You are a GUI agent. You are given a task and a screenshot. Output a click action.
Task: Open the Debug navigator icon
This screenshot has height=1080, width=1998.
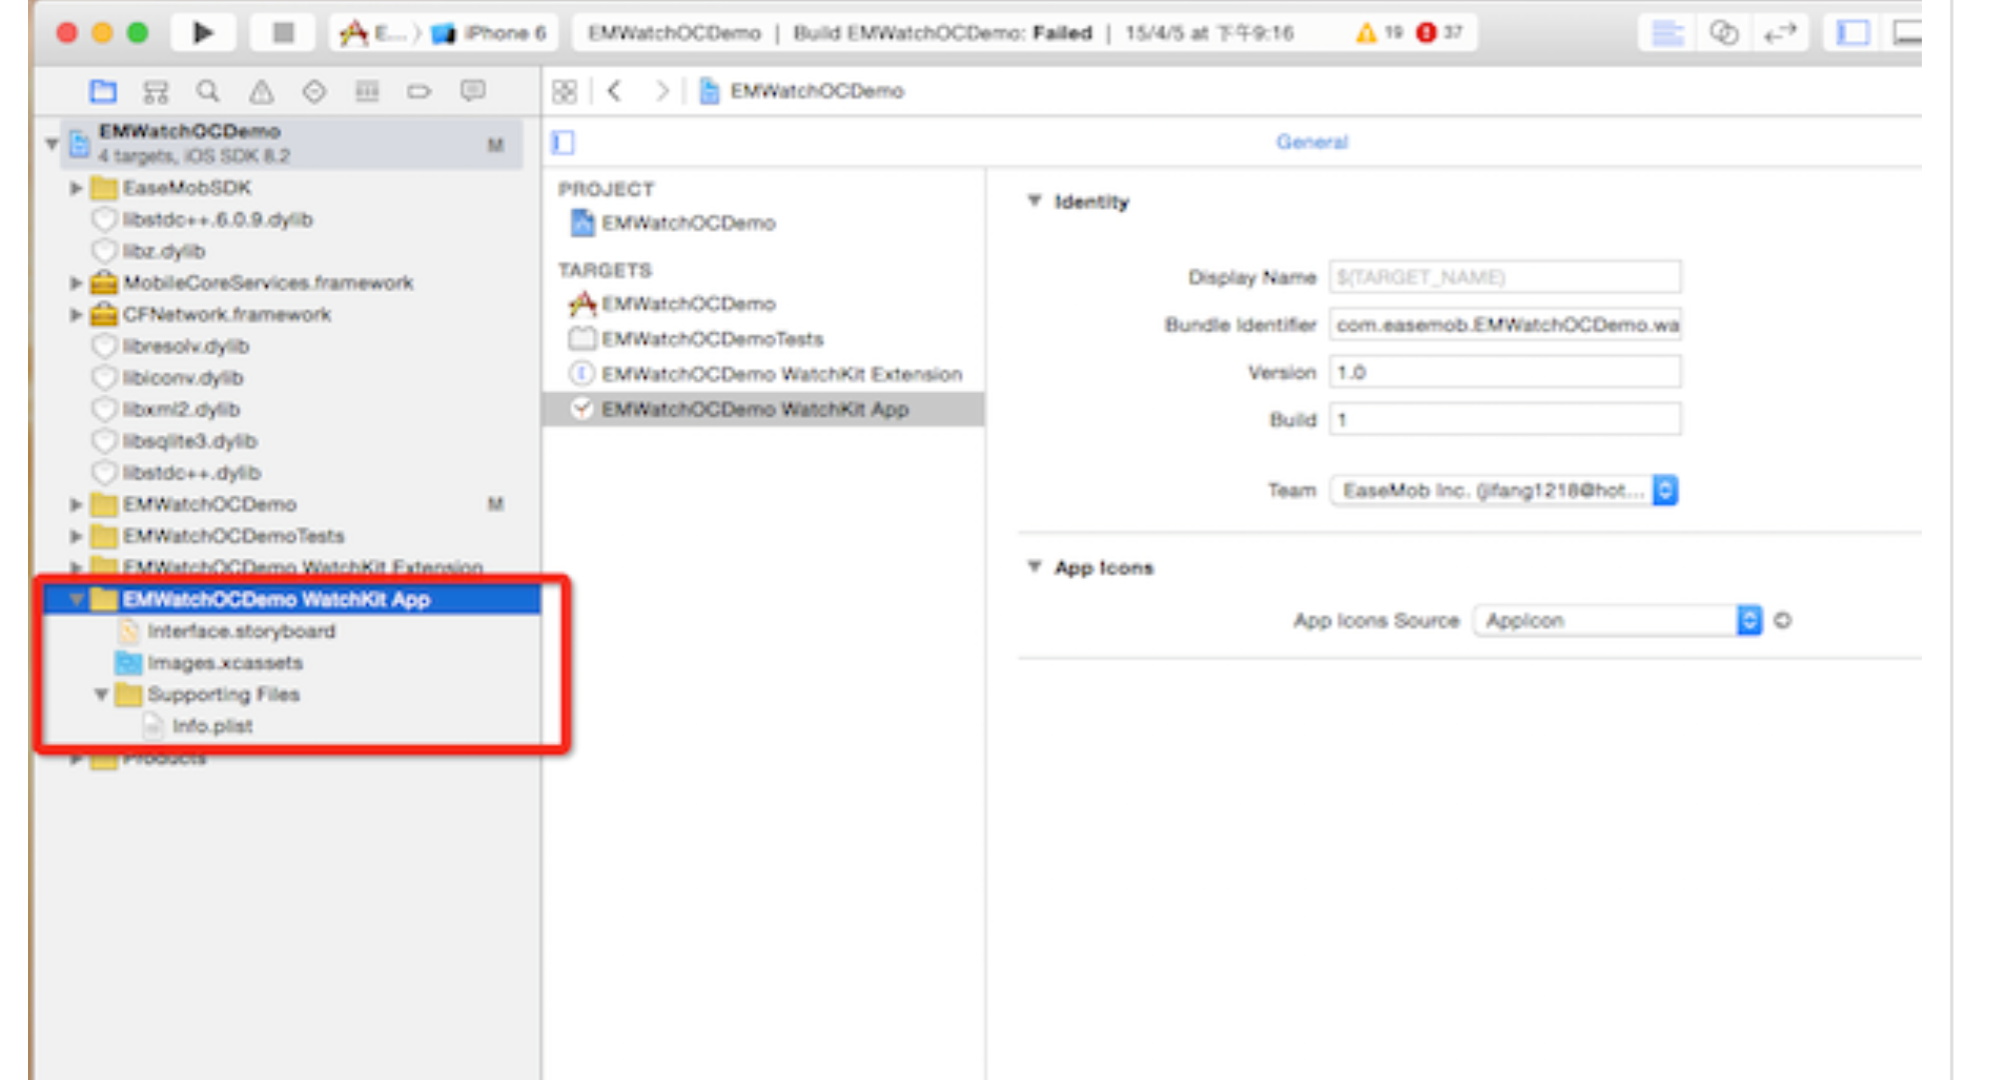coord(367,92)
